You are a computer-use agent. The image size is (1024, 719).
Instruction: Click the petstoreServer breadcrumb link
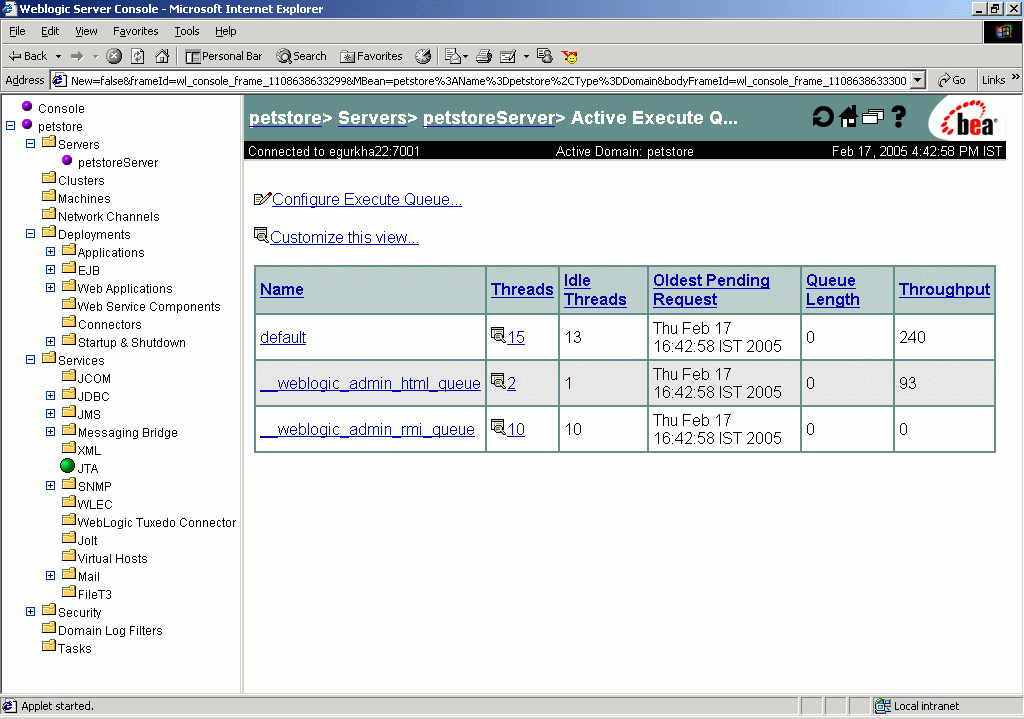[489, 118]
